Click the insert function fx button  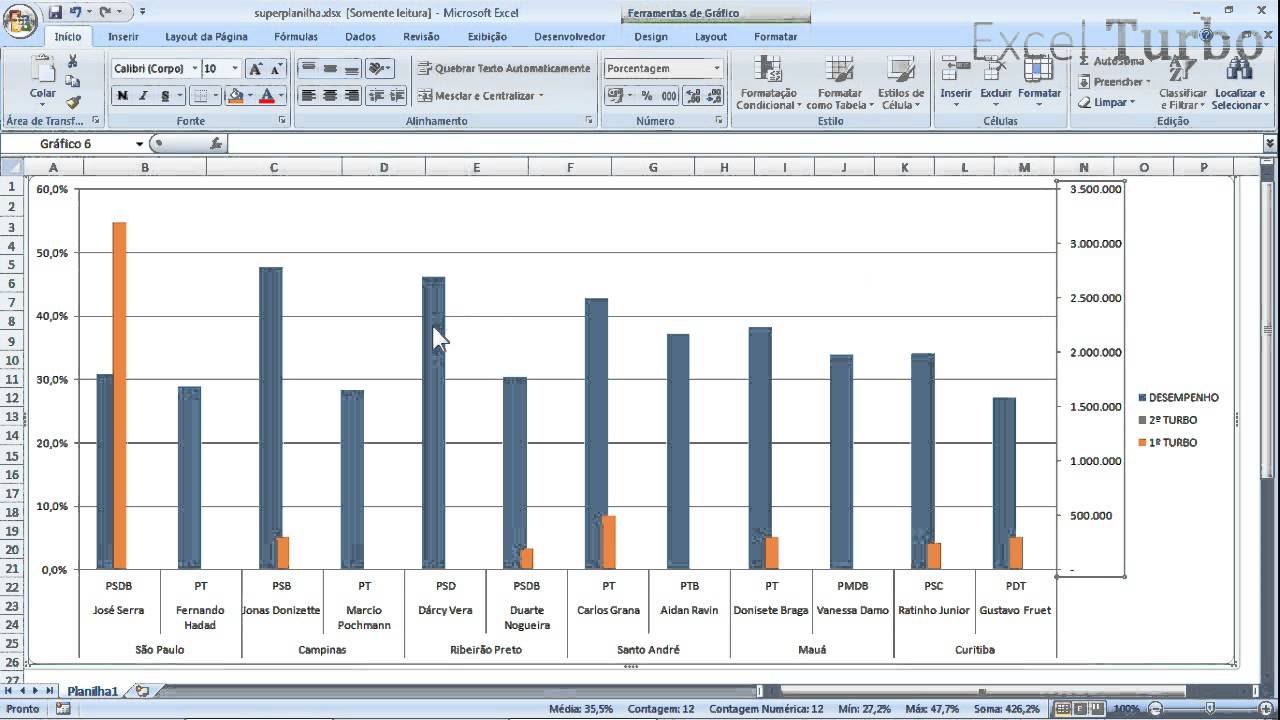[216, 144]
